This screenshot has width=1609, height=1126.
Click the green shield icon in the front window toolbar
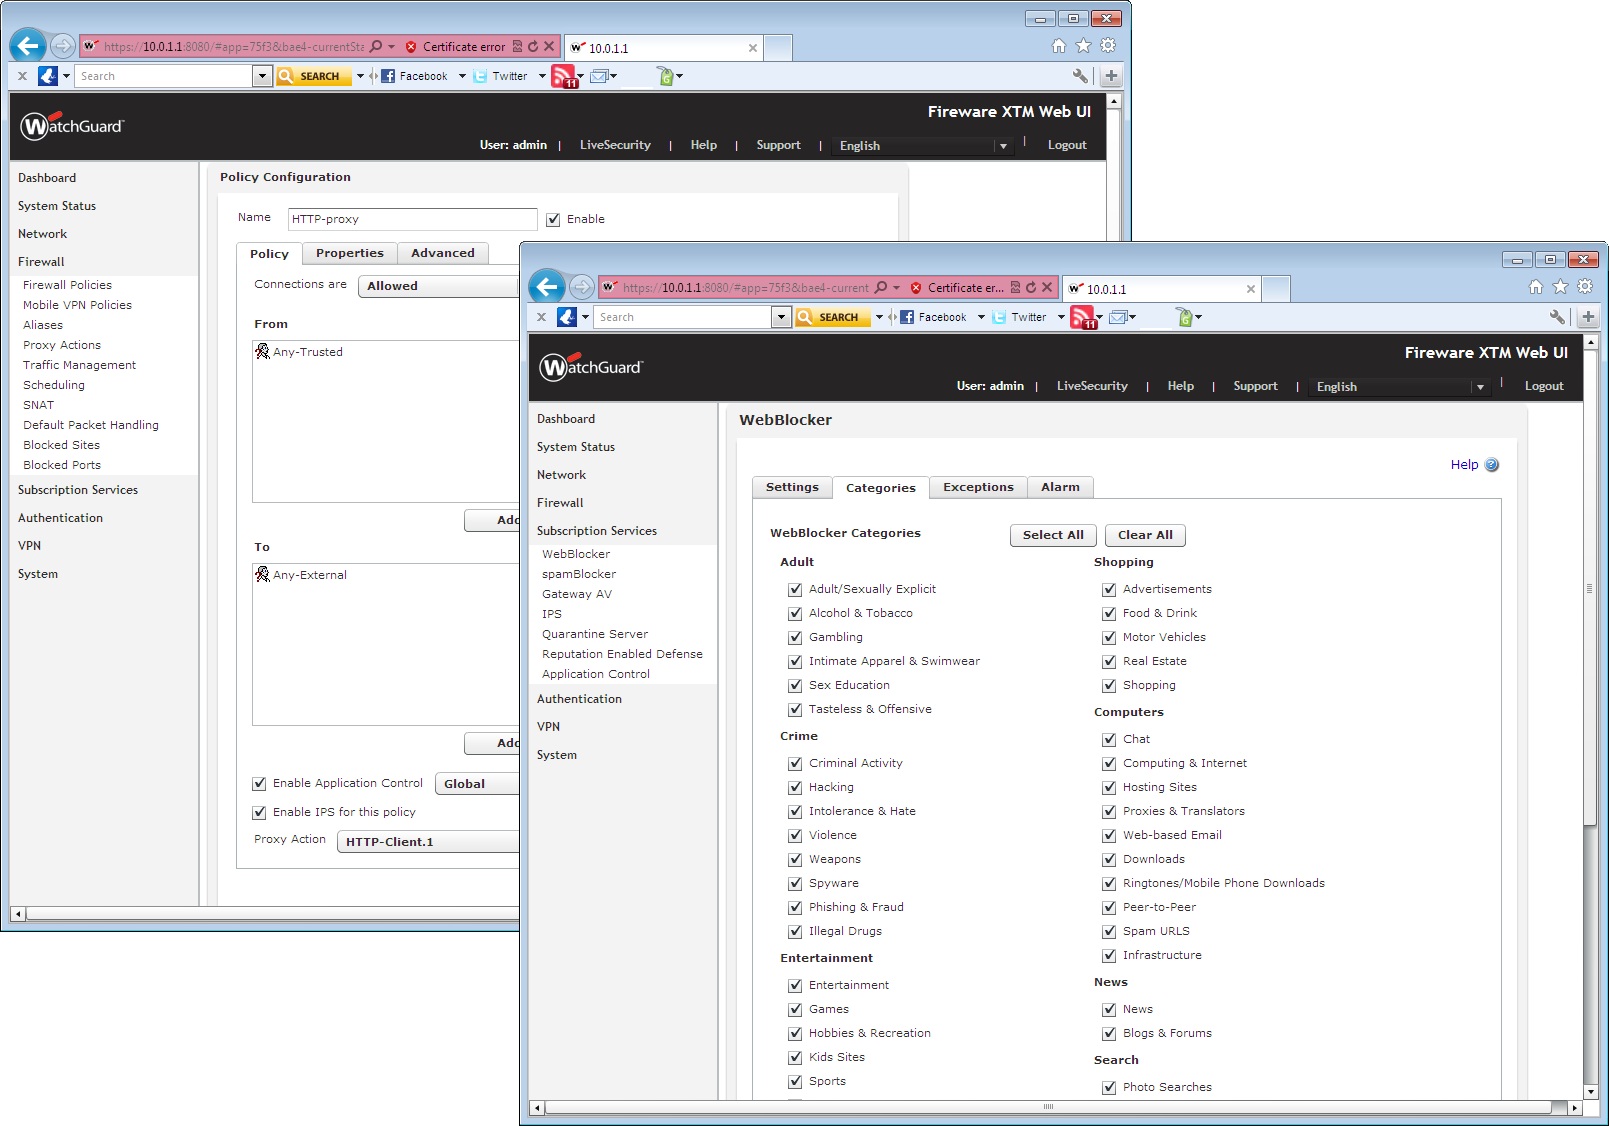tap(1185, 317)
